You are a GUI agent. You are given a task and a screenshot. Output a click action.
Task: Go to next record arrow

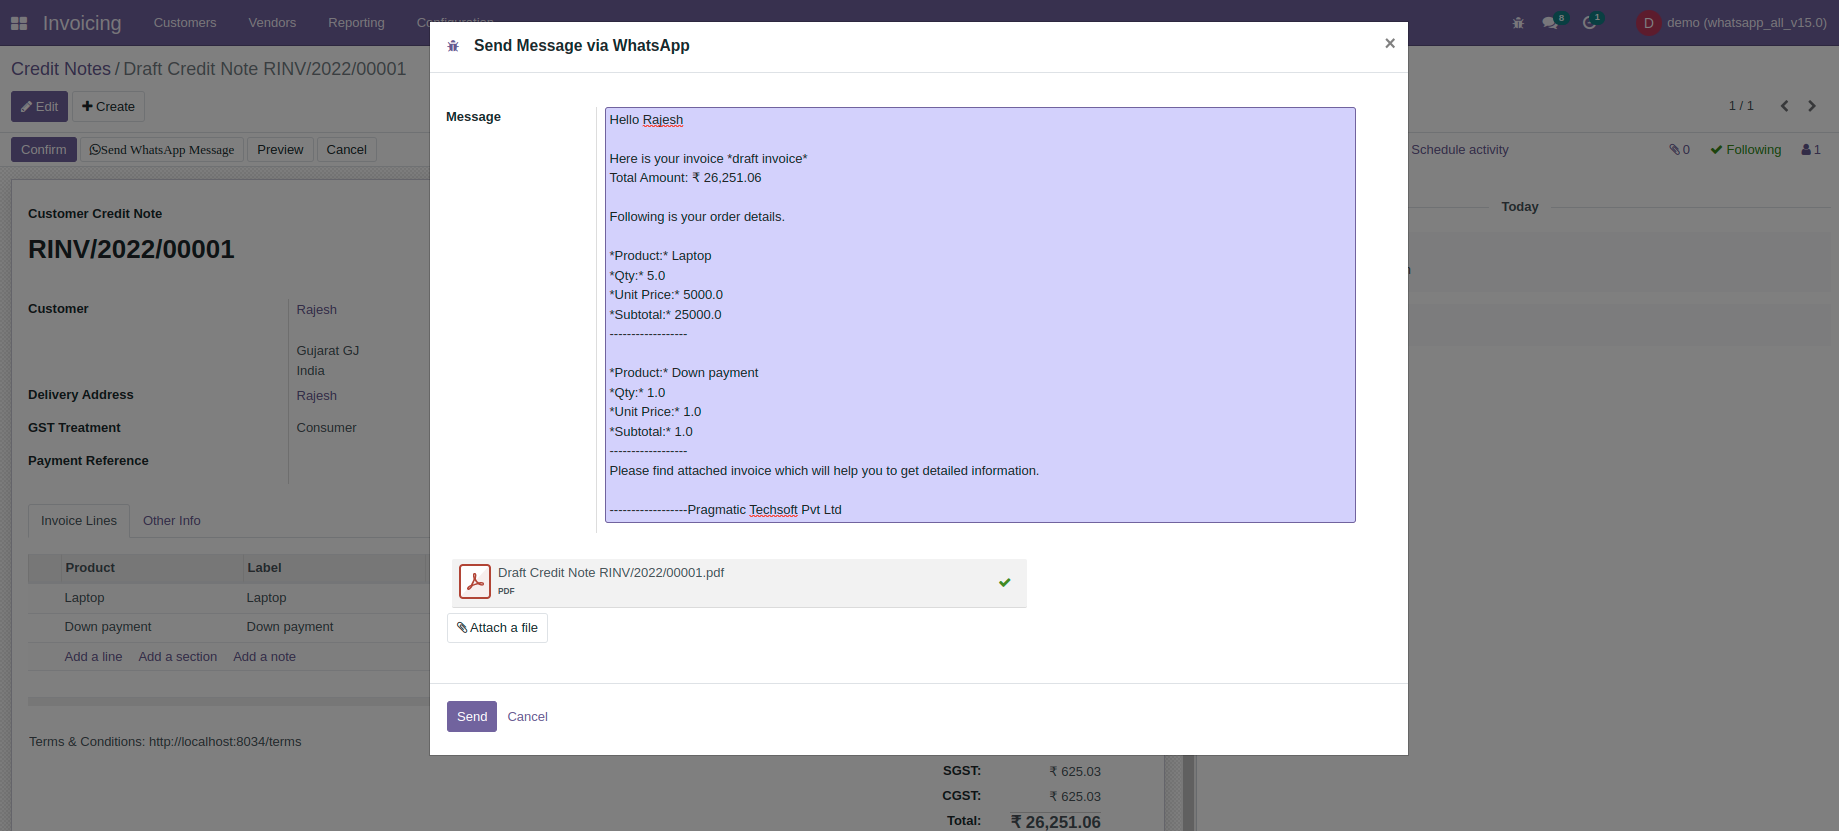pyautogui.click(x=1812, y=106)
